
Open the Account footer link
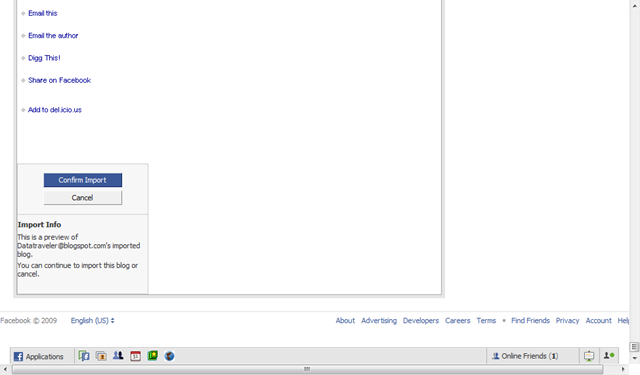click(598, 321)
